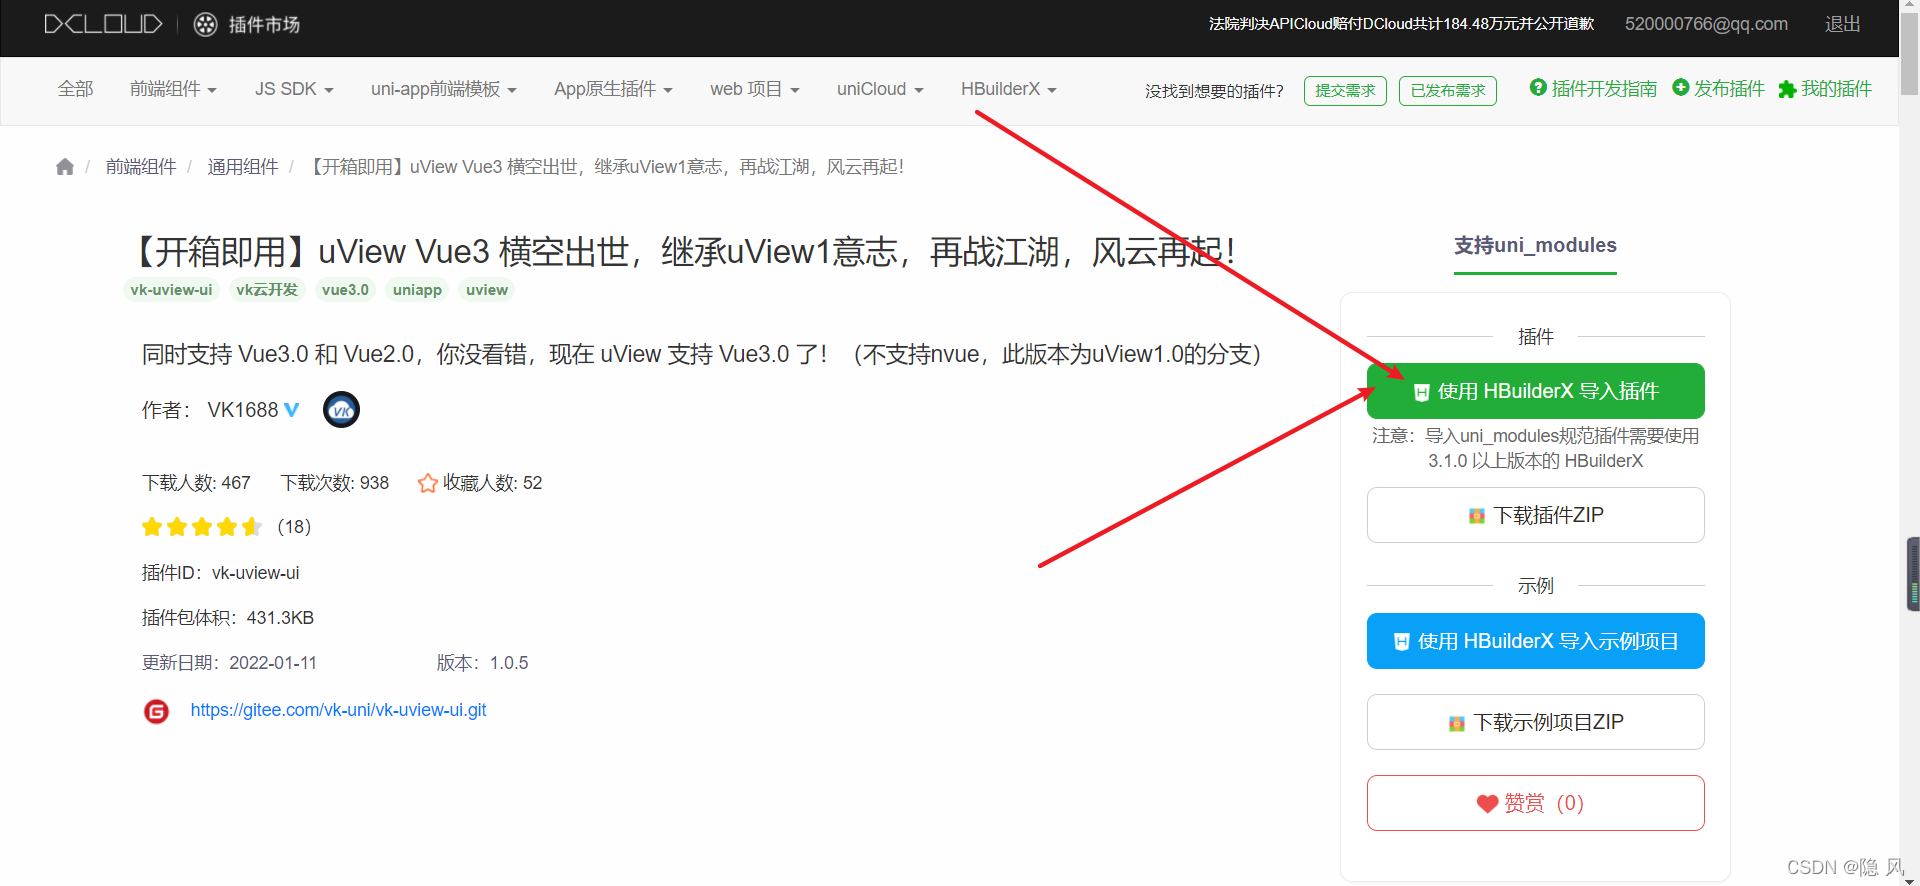Click the 更新日期: 2022-01-11 text
The width and height of the screenshot is (1920, 886).
click(229, 663)
